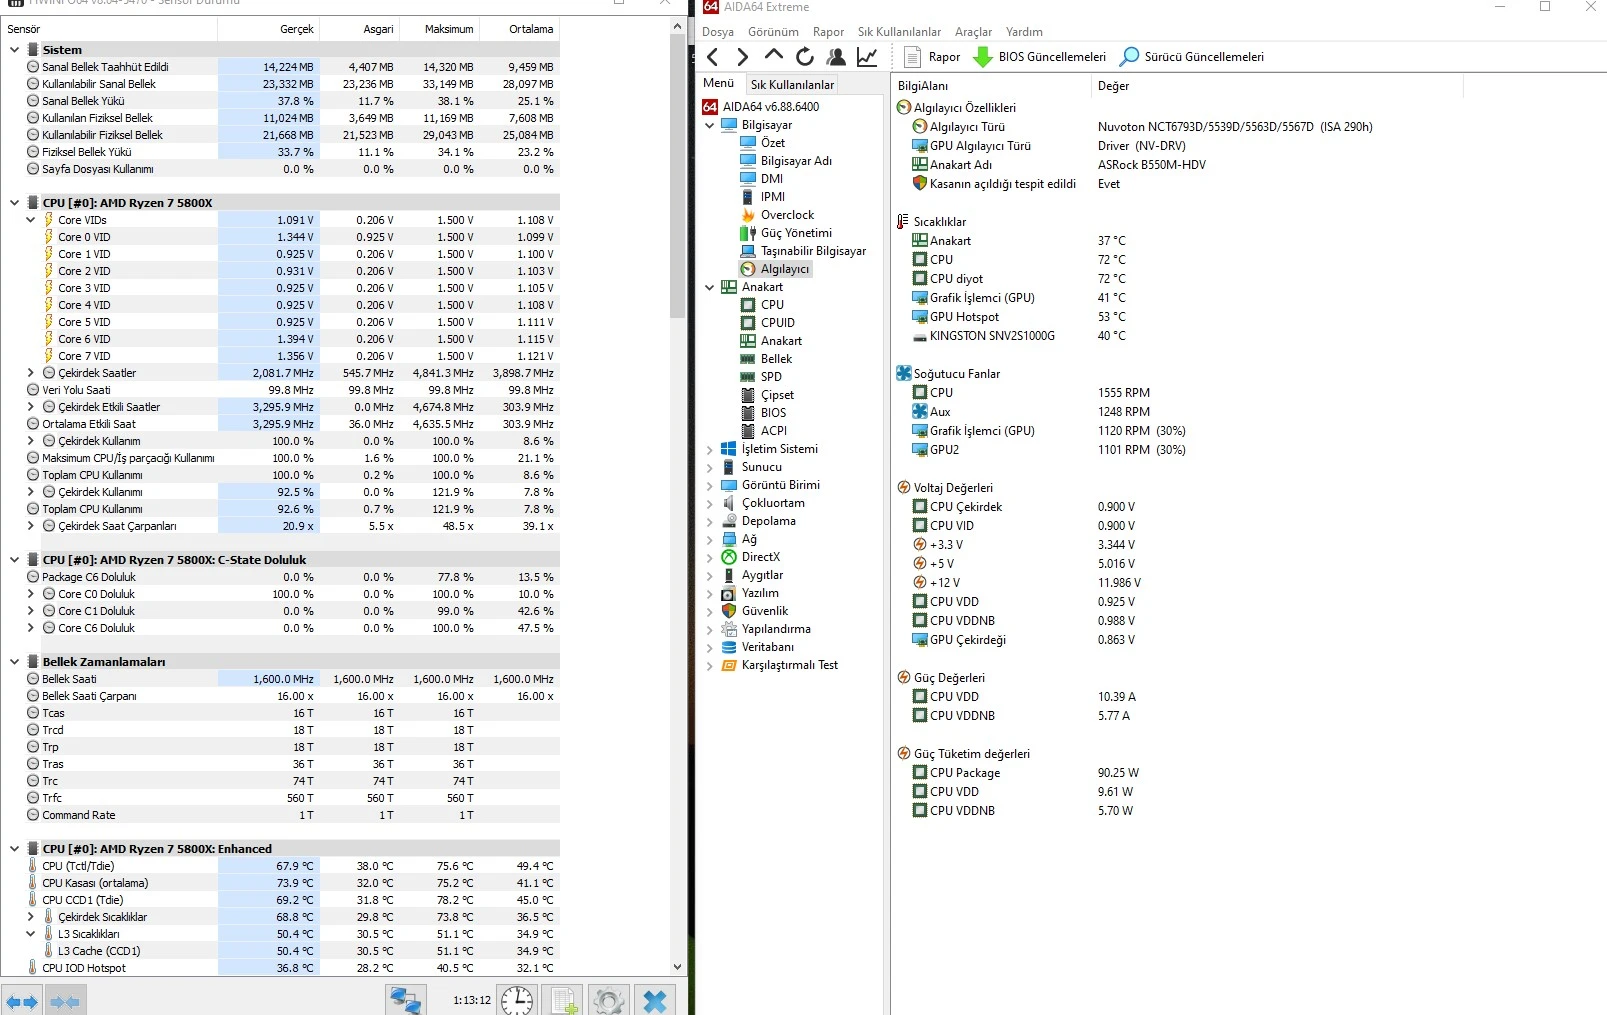Collapse the Bilgisayar tree node
This screenshot has width=1607, height=1015.
[710, 125]
